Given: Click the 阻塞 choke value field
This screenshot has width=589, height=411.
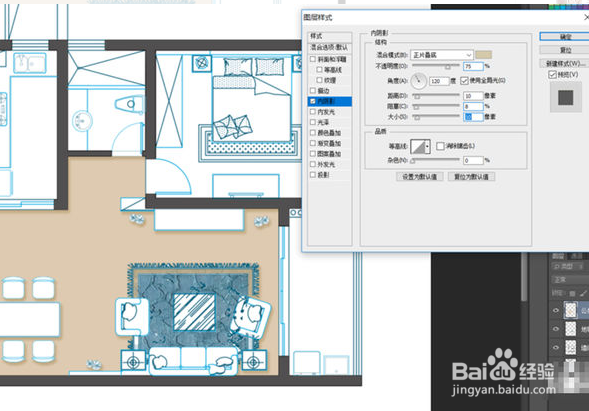Looking at the screenshot, I should click(x=473, y=106).
